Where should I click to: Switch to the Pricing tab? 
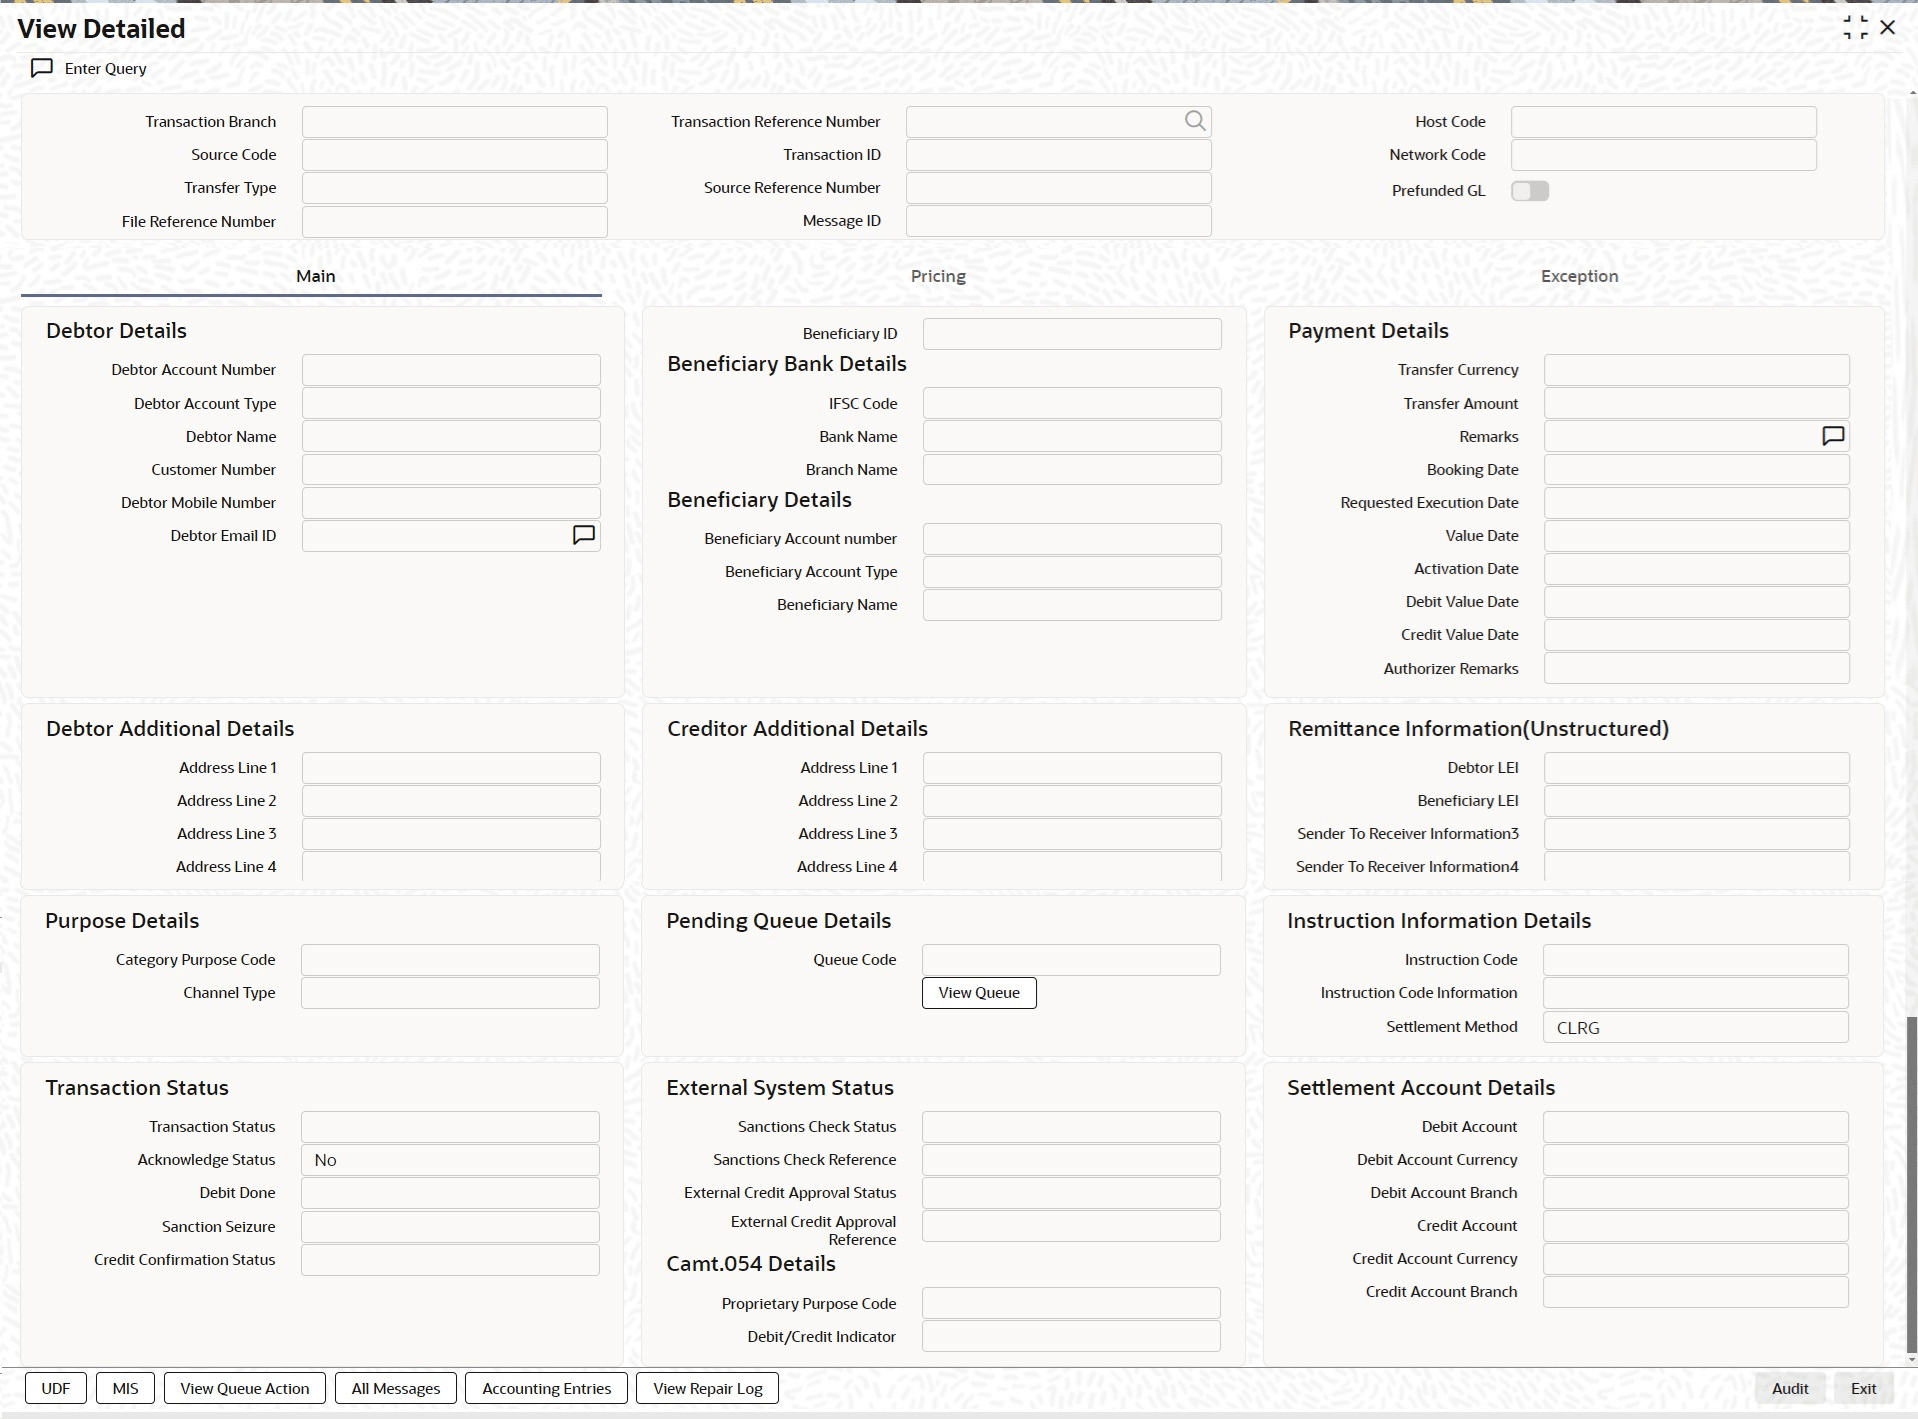[938, 276]
